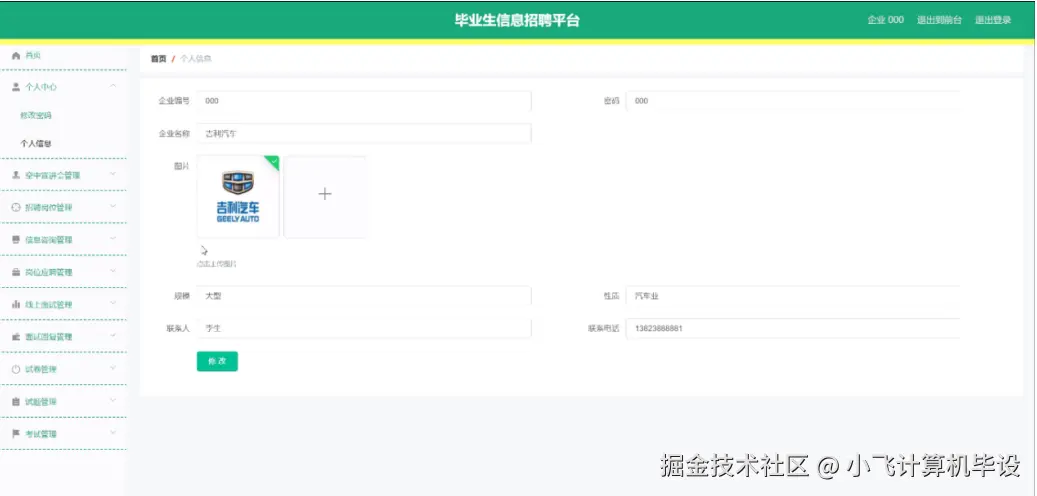Click the icon next to 试题管理

pyautogui.click(x=16, y=402)
